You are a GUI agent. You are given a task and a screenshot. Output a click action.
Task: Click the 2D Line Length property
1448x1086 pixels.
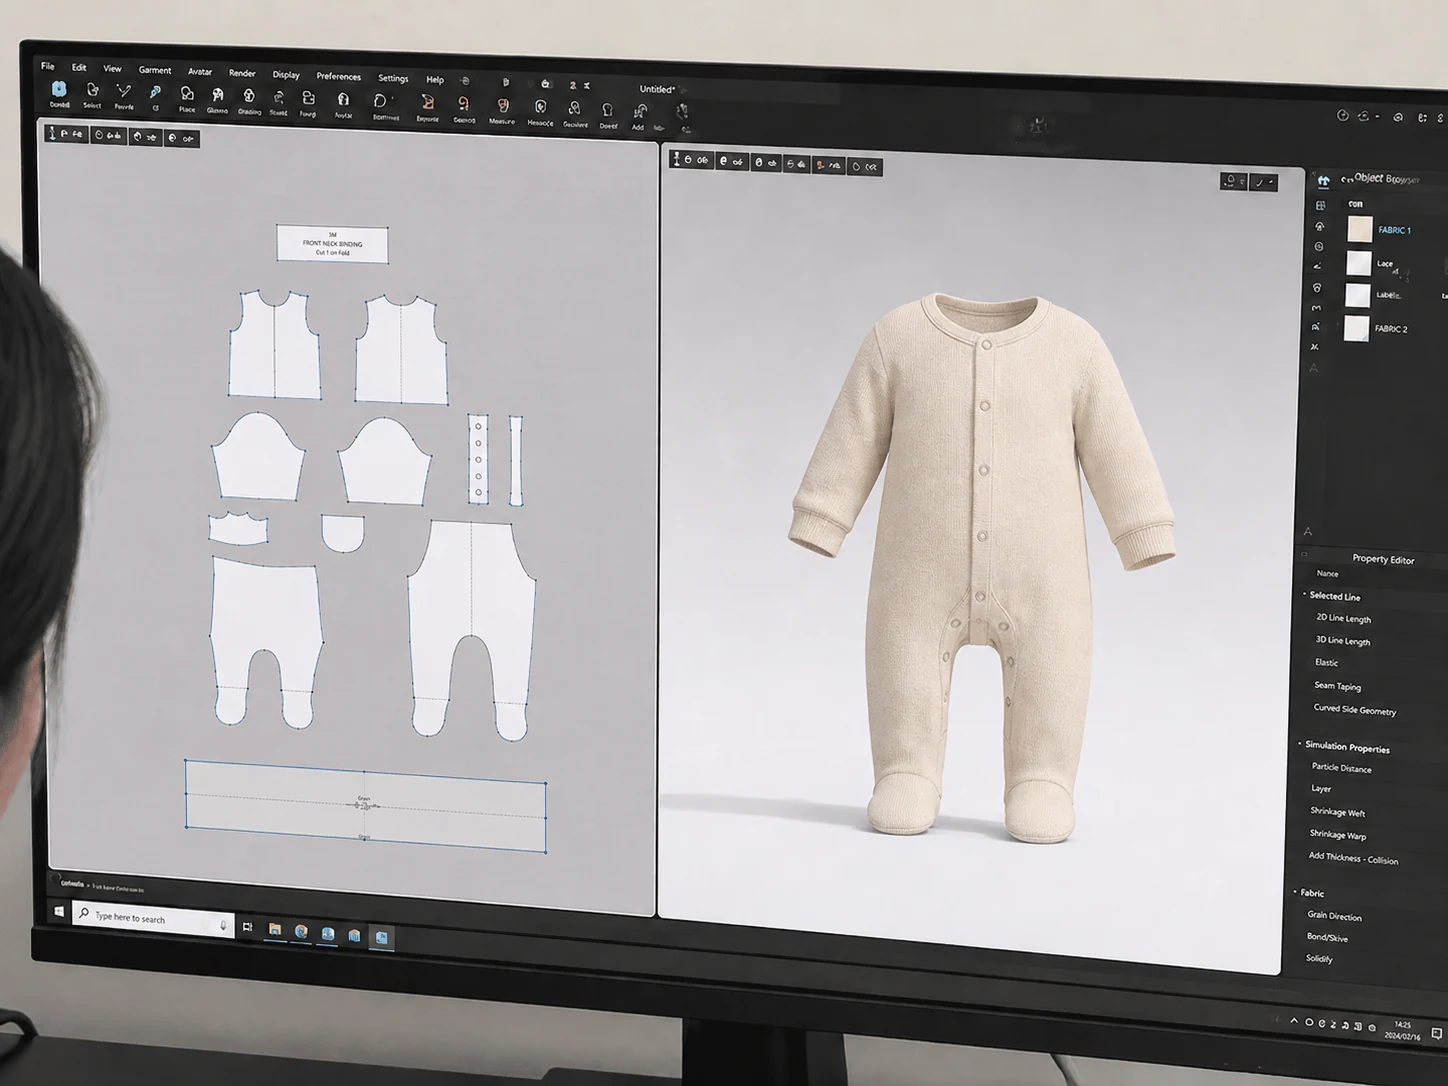point(1343,618)
